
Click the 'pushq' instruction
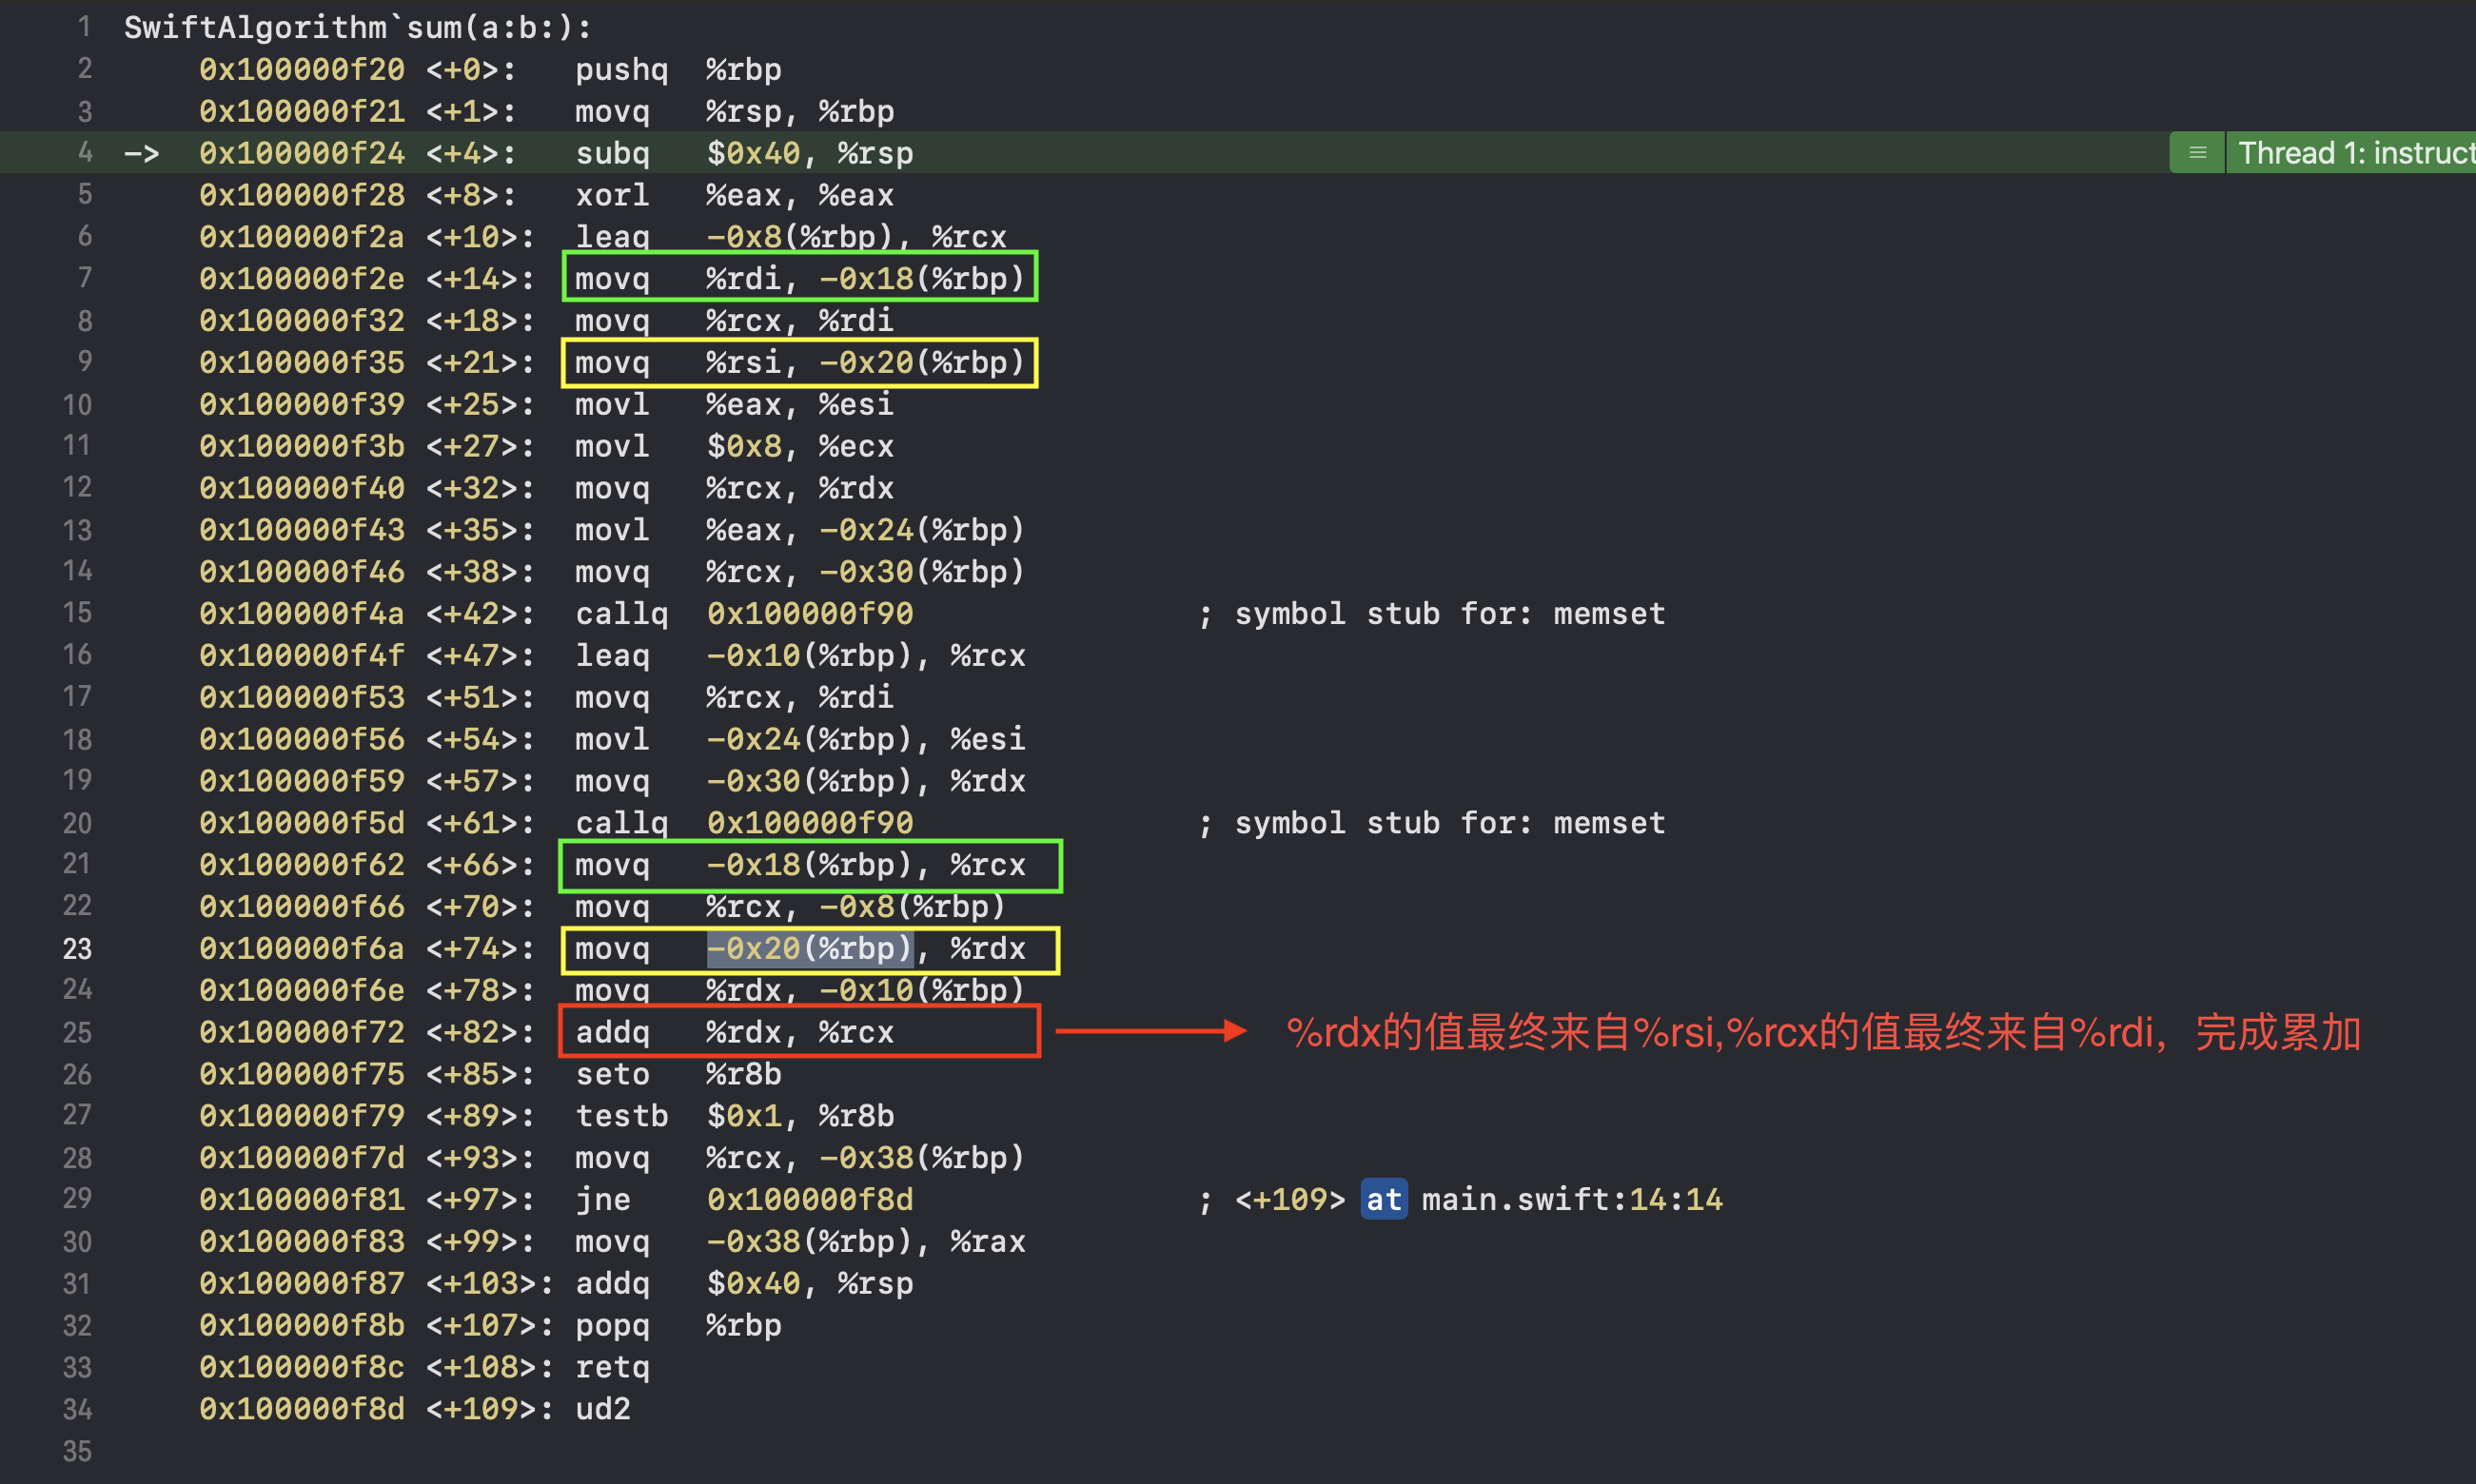coord(622,69)
